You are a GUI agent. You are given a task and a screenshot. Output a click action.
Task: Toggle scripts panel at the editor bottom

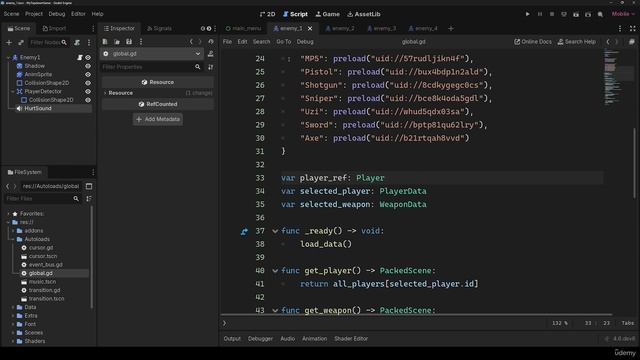[224, 323]
